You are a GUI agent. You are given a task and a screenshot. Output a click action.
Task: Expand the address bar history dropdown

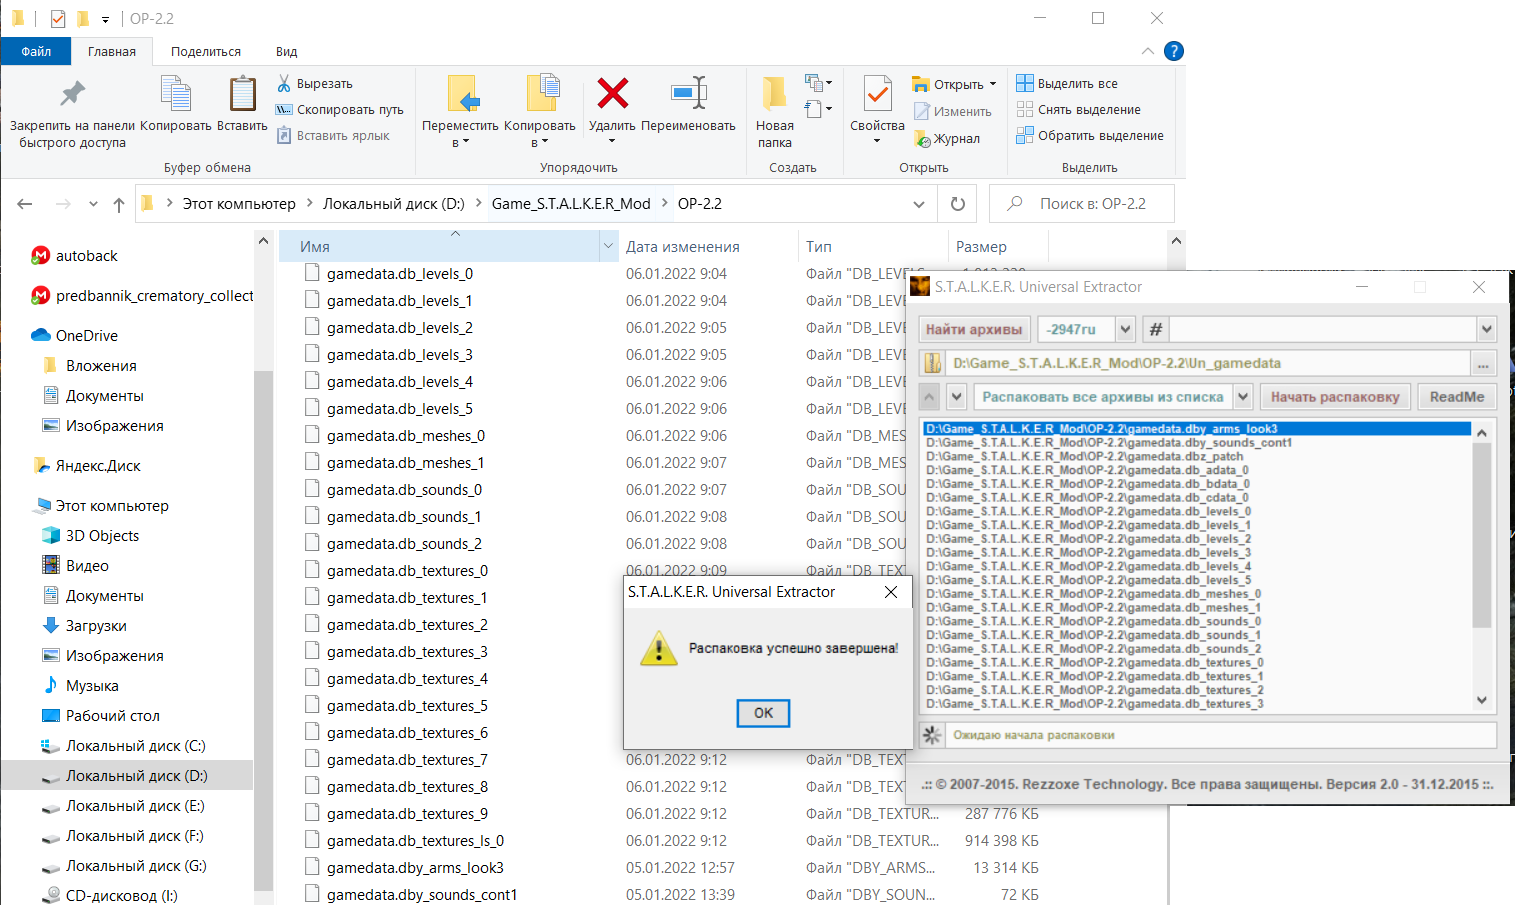coord(918,204)
